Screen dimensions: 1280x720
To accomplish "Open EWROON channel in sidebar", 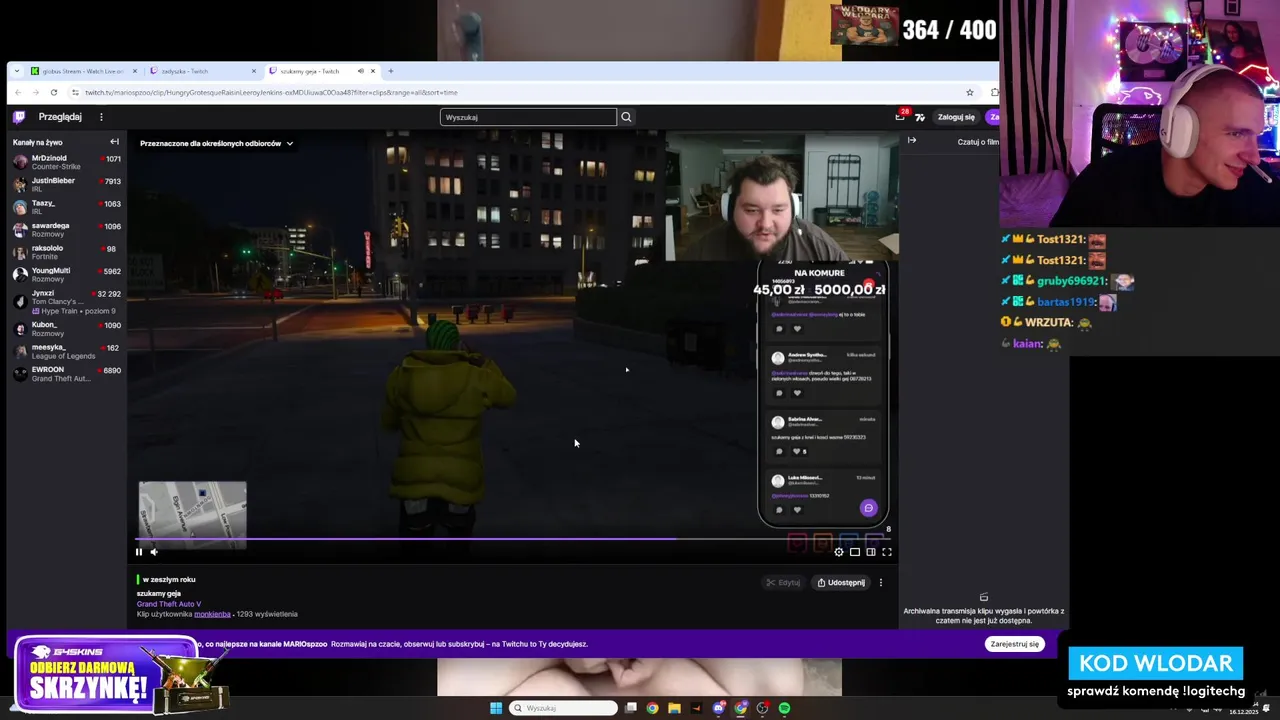I will pyautogui.click(x=66, y=374).
